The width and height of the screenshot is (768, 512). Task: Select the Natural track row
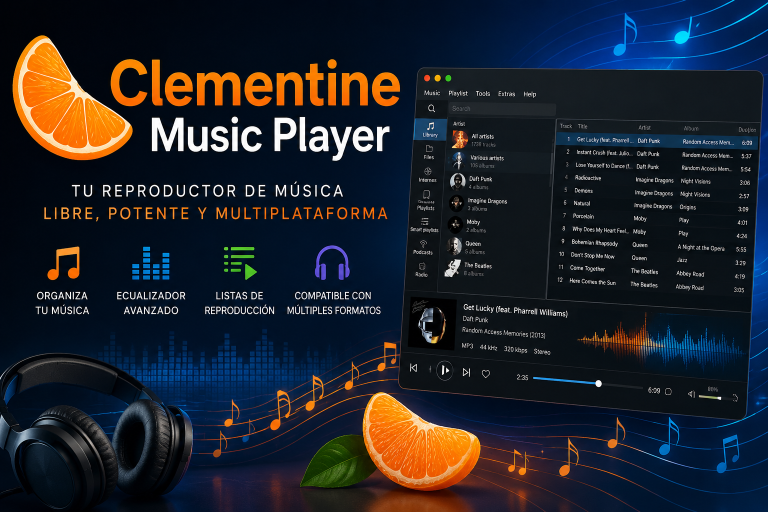[652, 206]
